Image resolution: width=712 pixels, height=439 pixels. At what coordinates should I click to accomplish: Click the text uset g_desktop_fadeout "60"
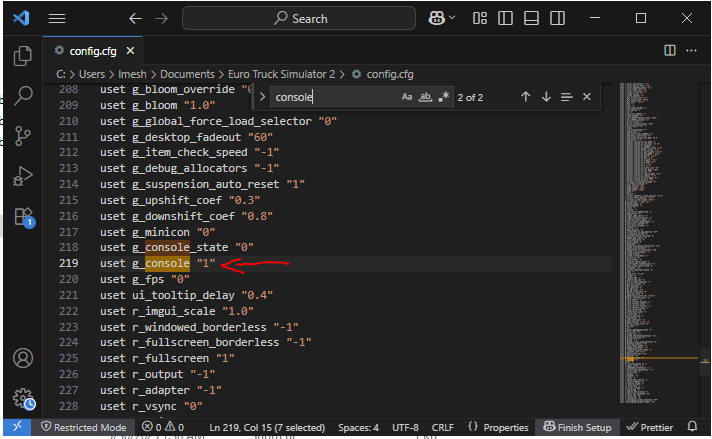187,137
